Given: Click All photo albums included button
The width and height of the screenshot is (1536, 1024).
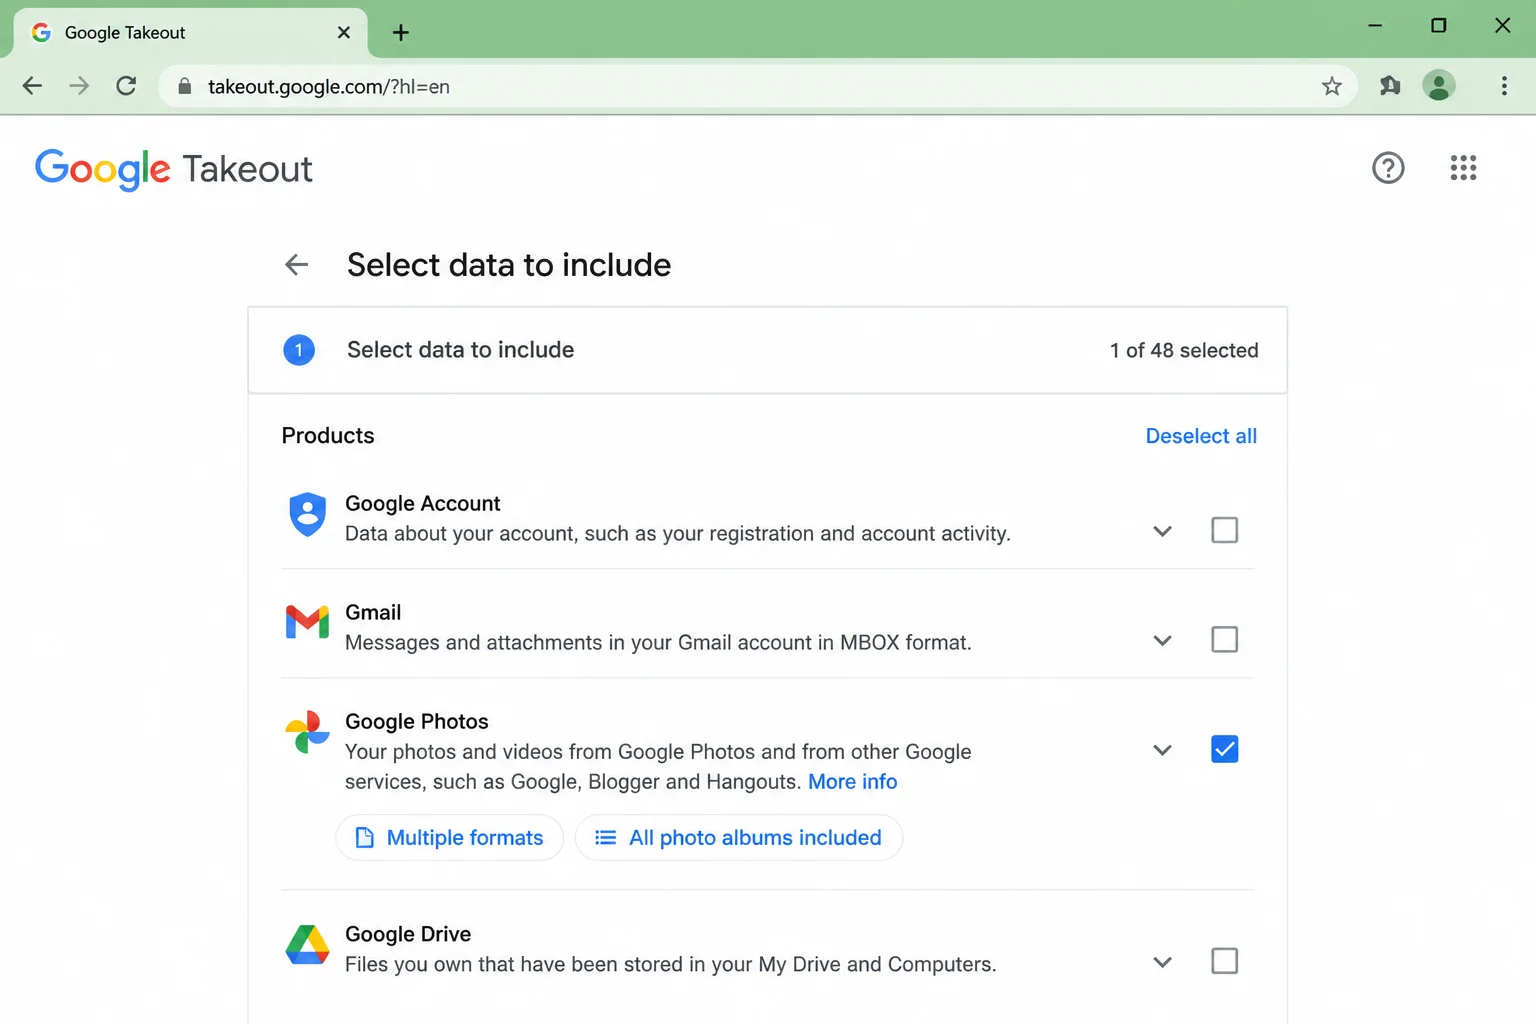Looking at the screenshot, I should pos(739,838).
